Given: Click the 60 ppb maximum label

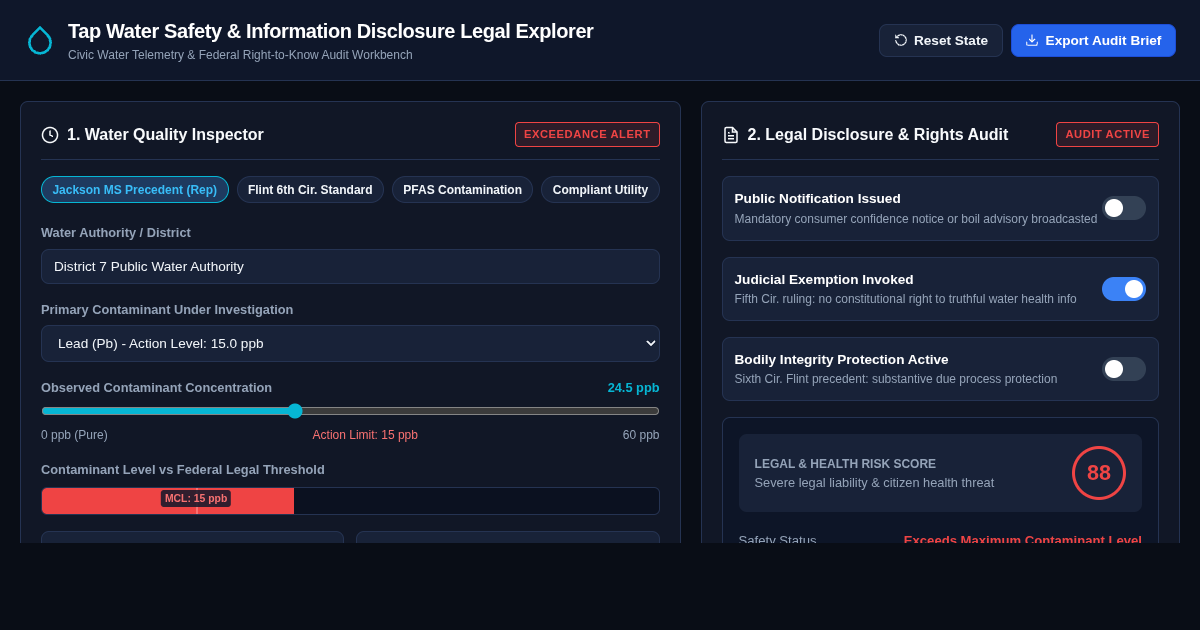Looking at the screenshot, I should pyautogui.click(x=641, y=435).
